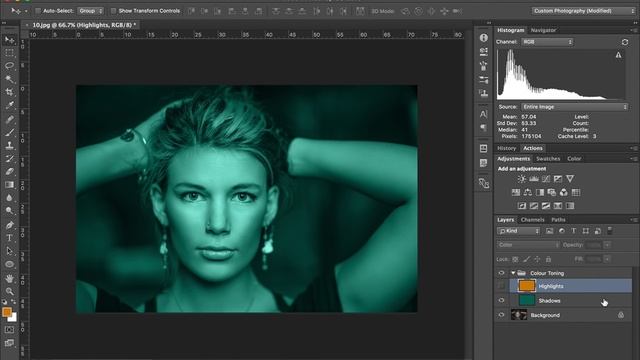Image resolution: width=640 pixels, height=360 pixels.
Task: Switch to the Channels tab
Action: [532, 220]
